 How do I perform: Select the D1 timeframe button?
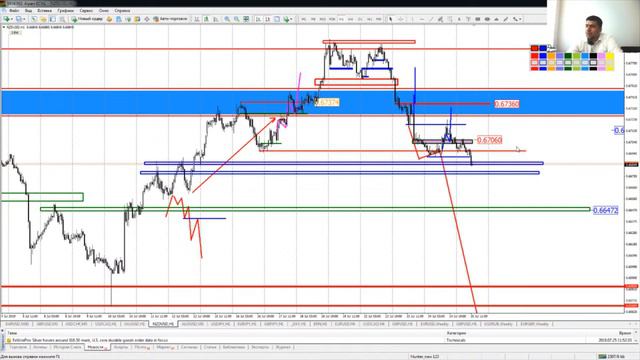tap(360, 19)
